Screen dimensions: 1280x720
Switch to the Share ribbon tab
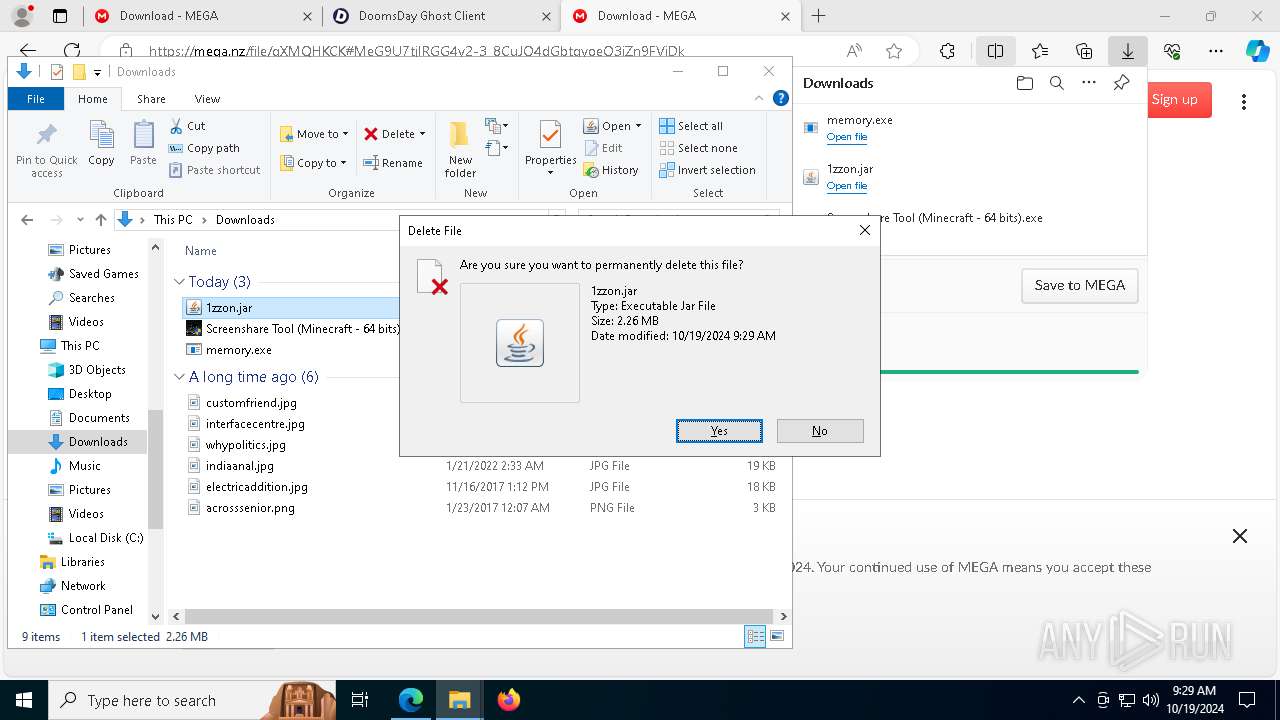coord(151,99)
